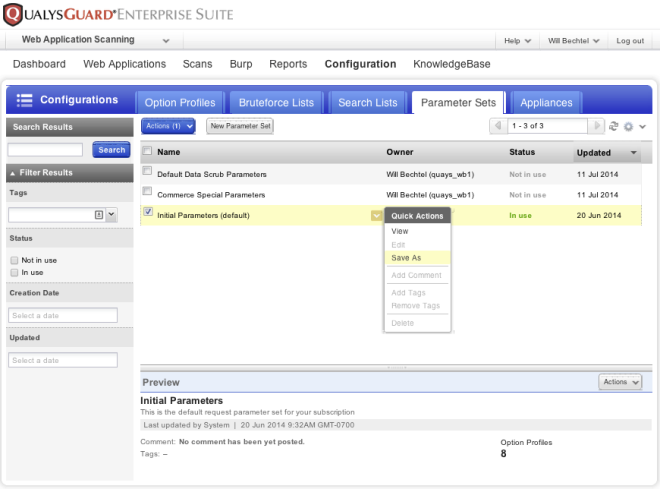Image resolution: width=660 pixels, height=489 pixels.
Task: Grab the preview pane splitter handle
Action: pos(396,367)
